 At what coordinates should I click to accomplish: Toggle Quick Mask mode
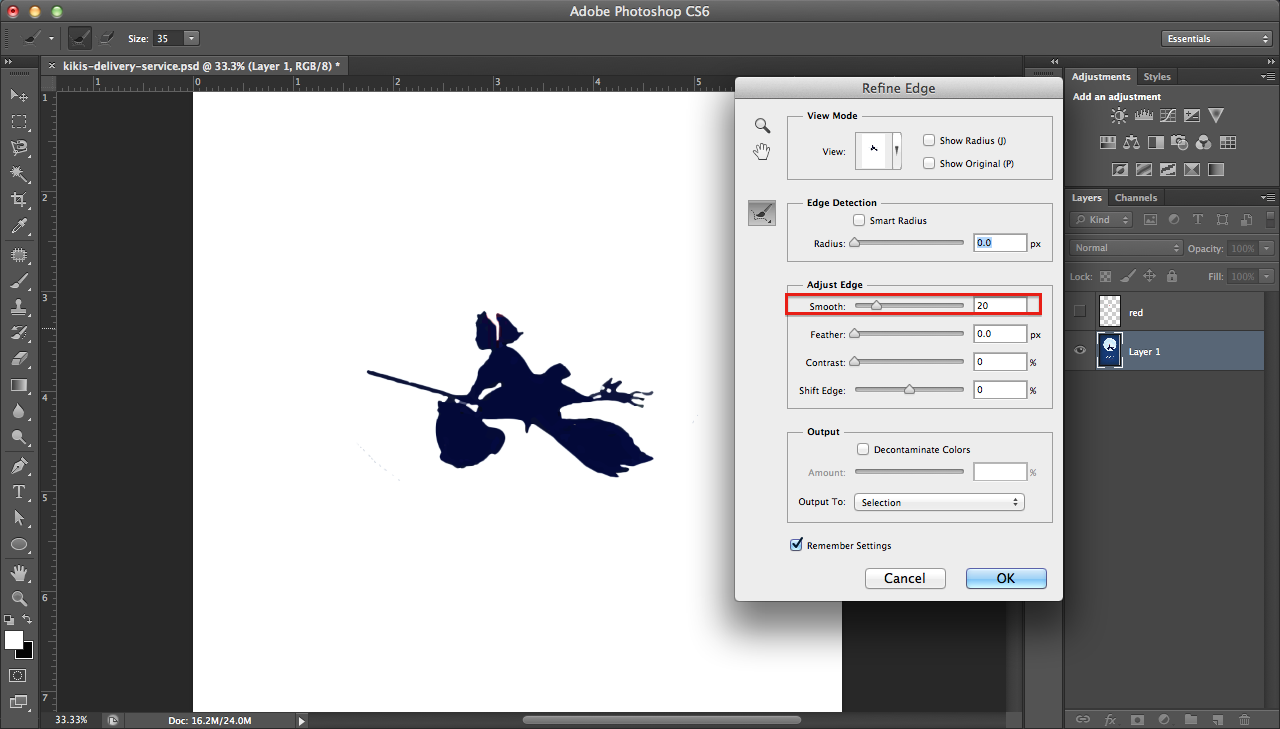pyautogui.click(x=19, y=676)
